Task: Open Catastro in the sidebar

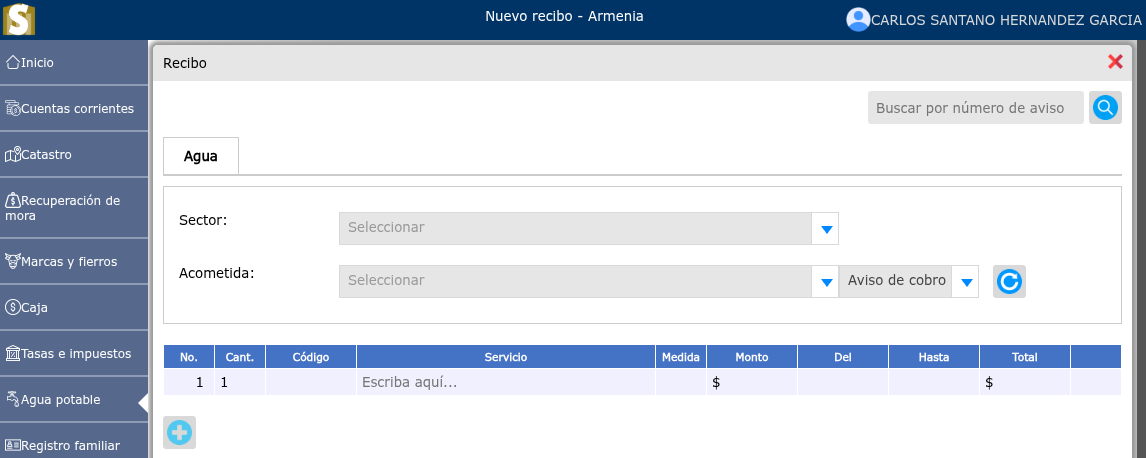Action: pyautogui.click(x=74, y=155)
